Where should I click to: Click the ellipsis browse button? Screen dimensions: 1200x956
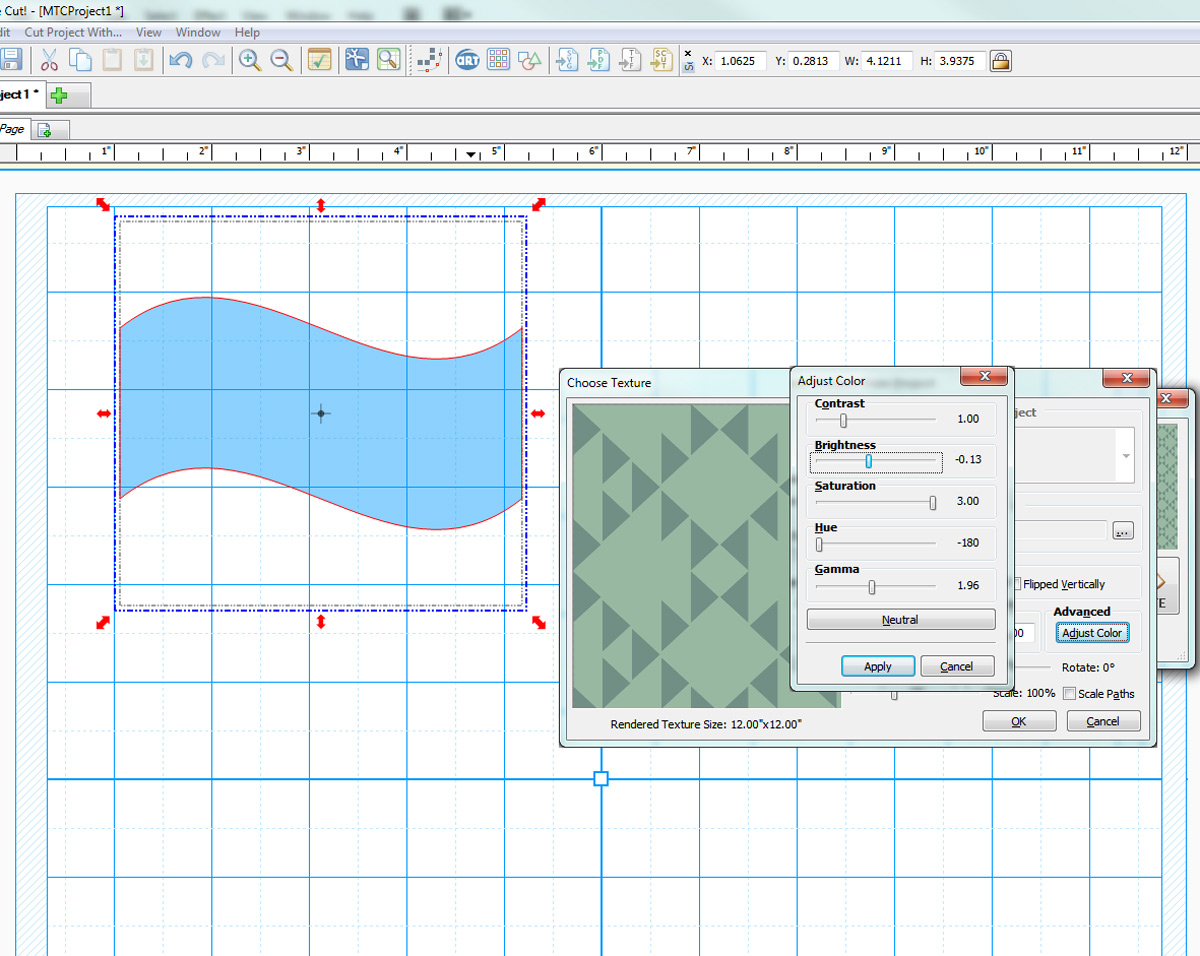coord(1122,531)
